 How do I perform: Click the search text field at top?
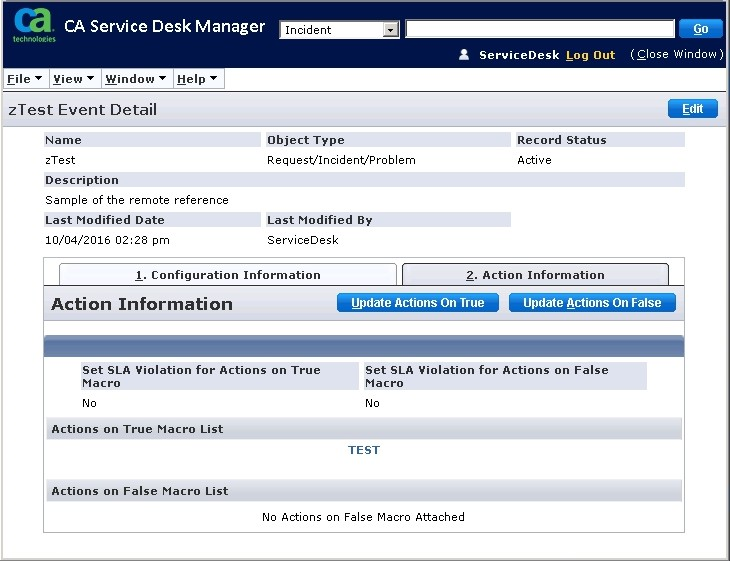click(540, 29)
